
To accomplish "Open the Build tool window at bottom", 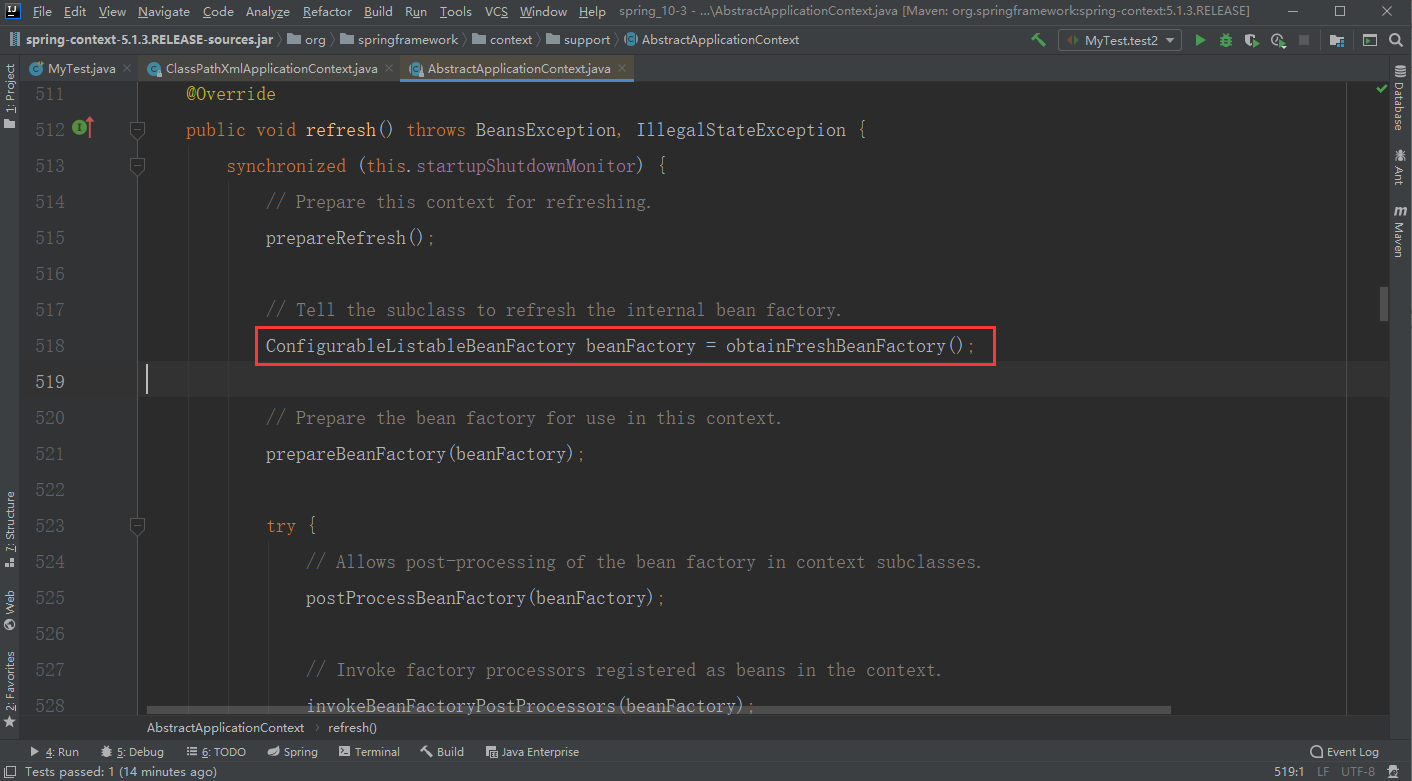I will (x=442, y=752).
